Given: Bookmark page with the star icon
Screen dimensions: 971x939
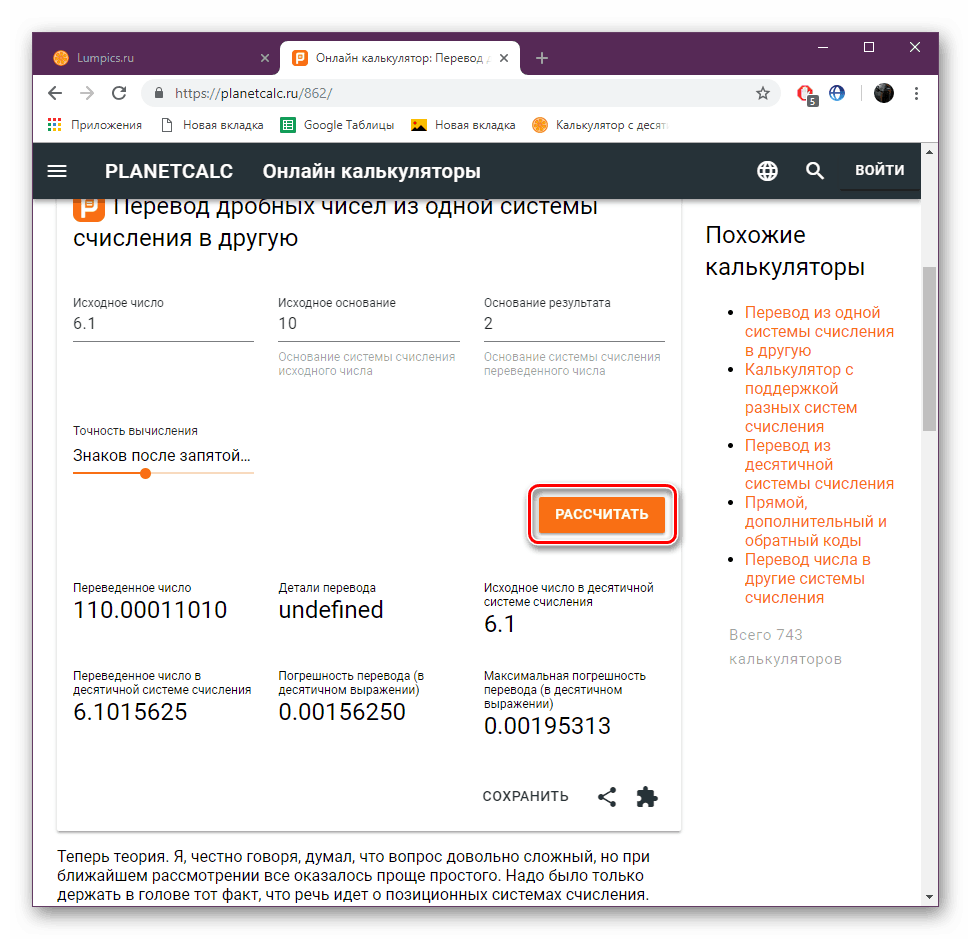Looking at the screenshot, I should tap(763, 94).
